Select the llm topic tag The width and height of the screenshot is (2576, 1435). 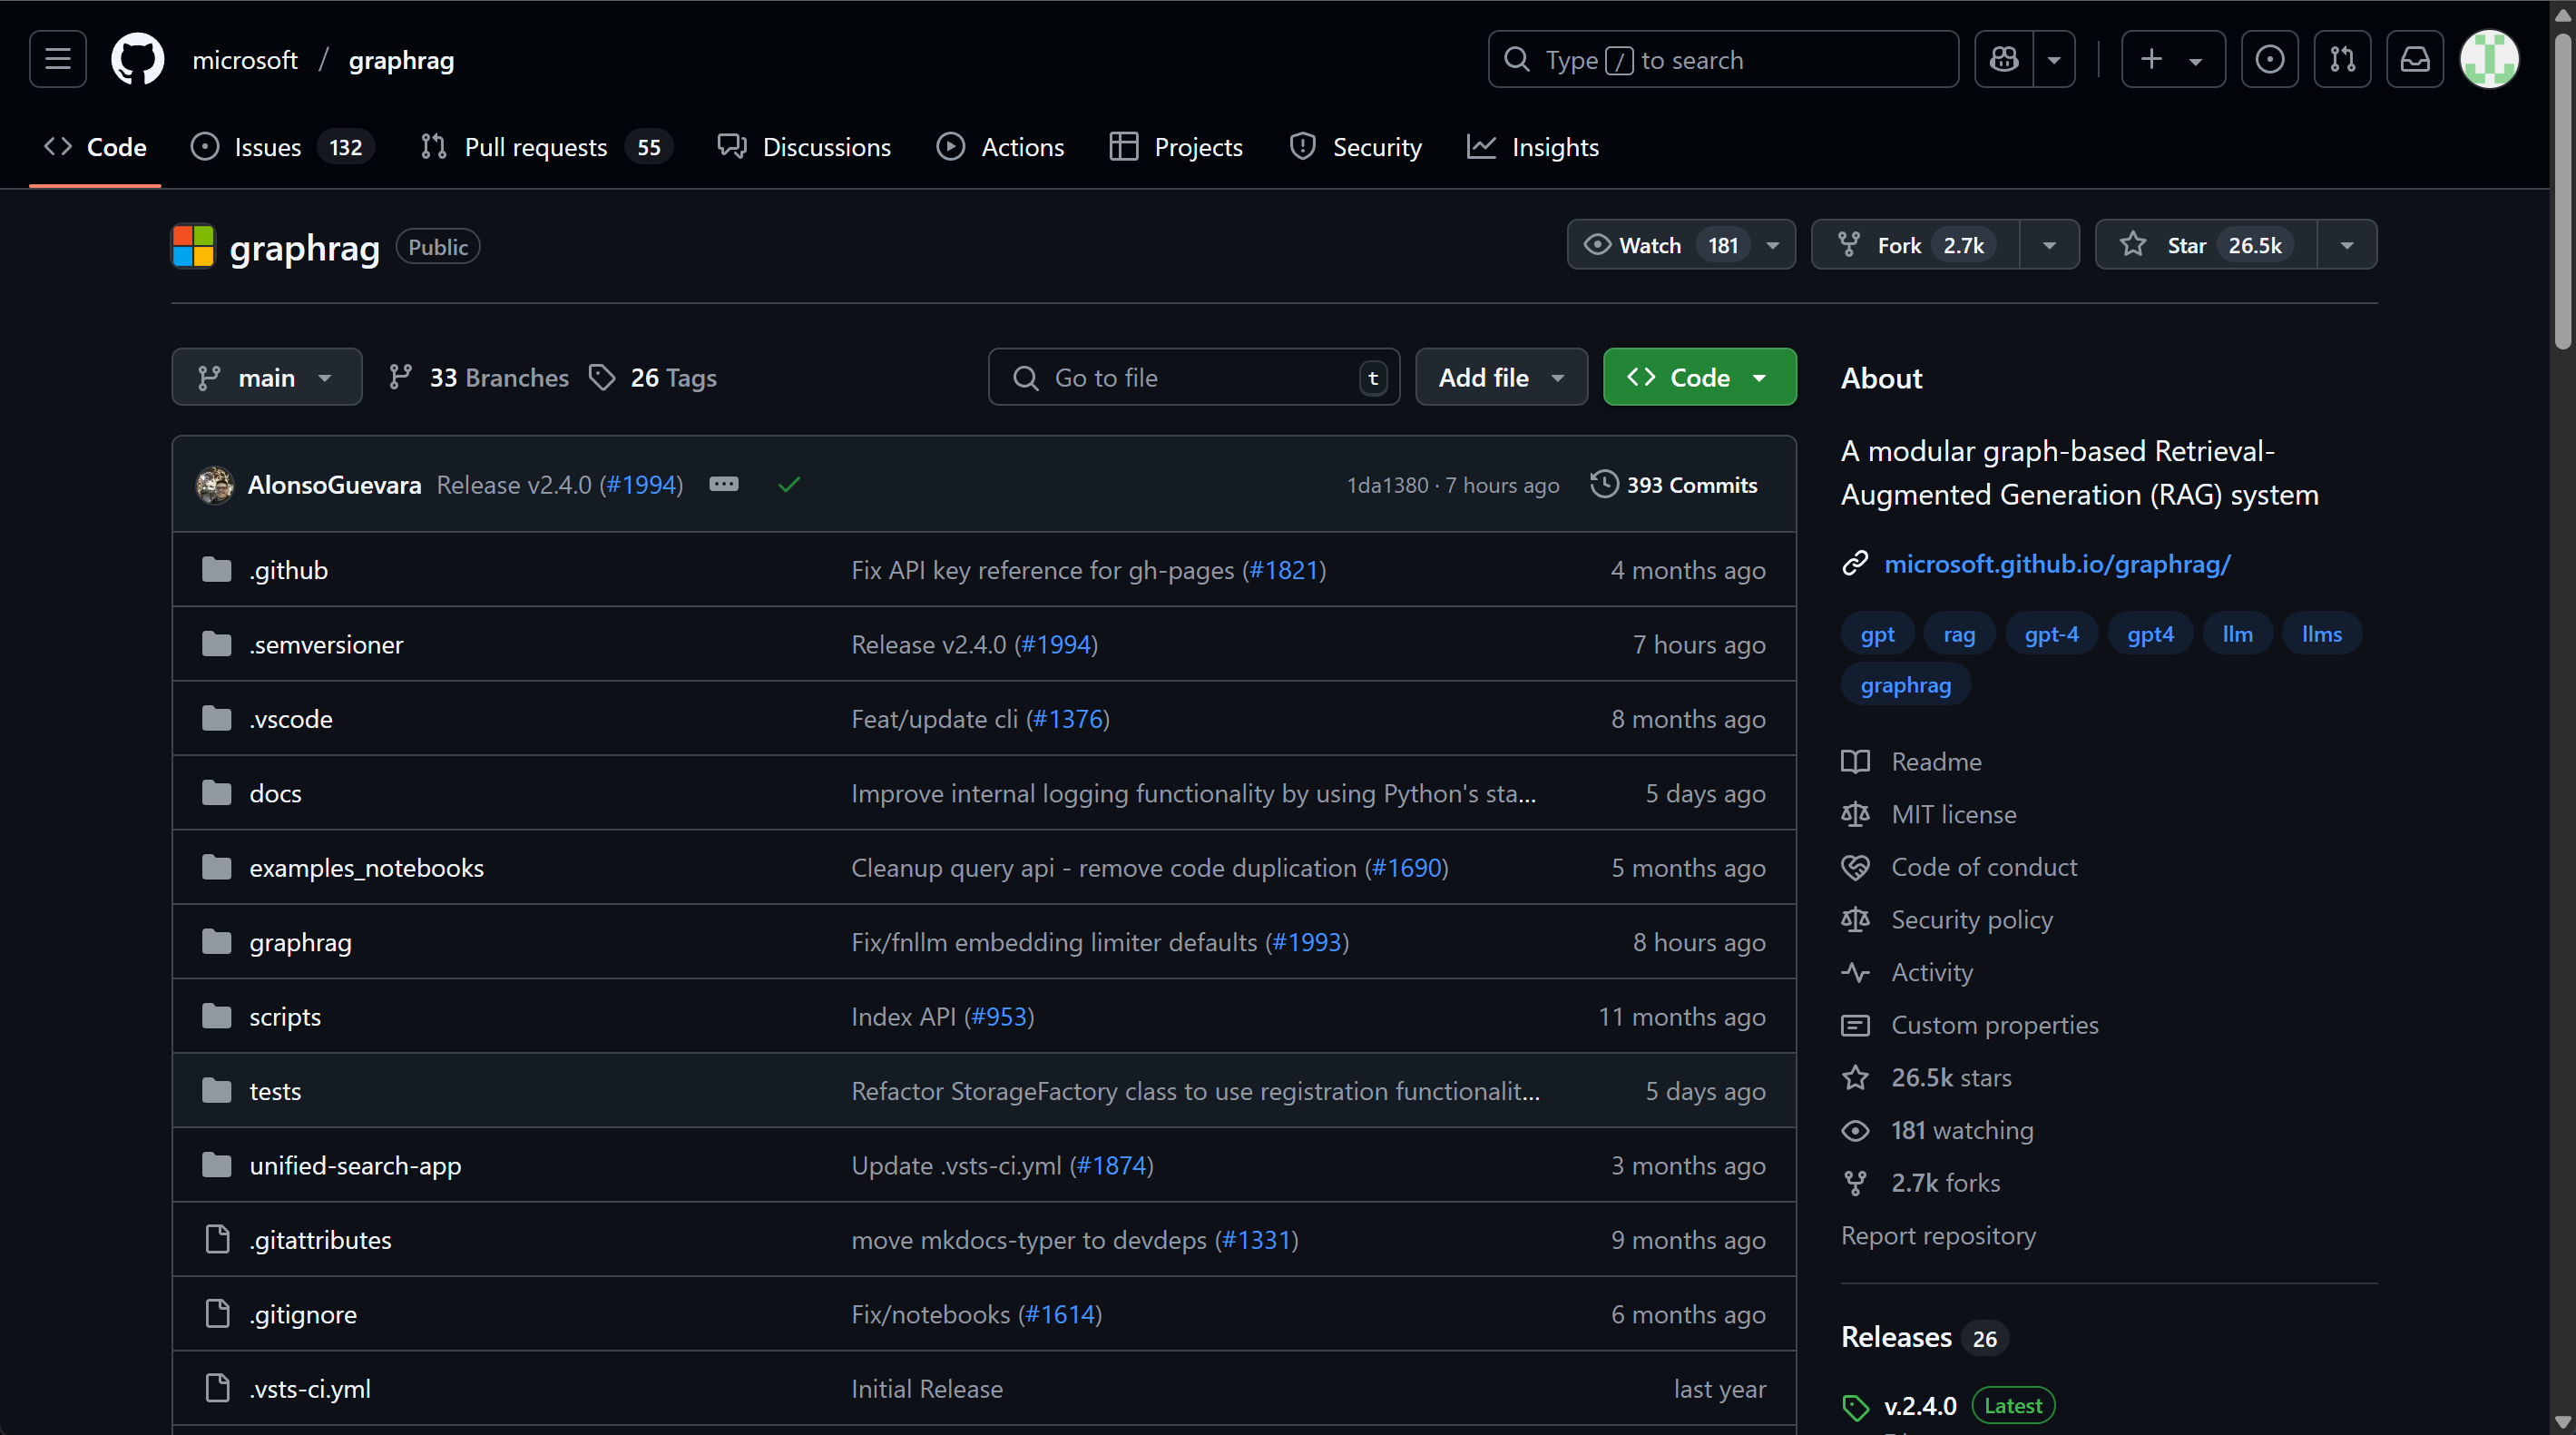(x=2237, y=634)
